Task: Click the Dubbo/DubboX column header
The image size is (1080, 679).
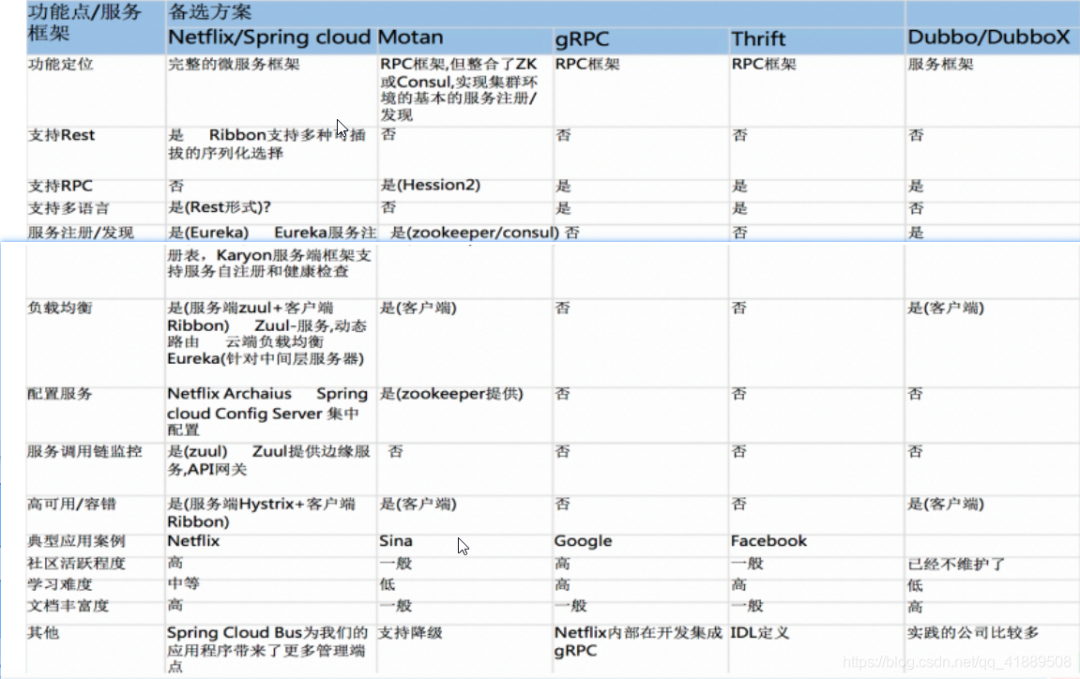Action: coord(988,37)
